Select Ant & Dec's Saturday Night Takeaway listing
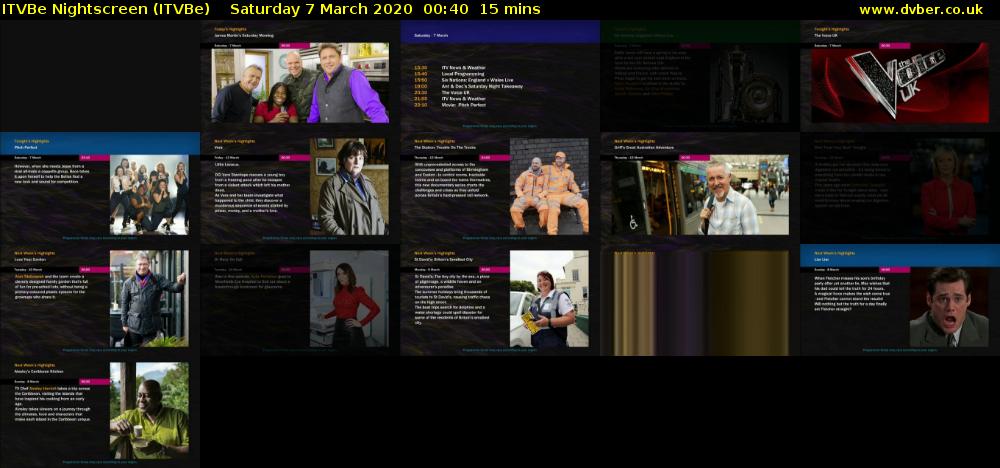 click(469, 86)
